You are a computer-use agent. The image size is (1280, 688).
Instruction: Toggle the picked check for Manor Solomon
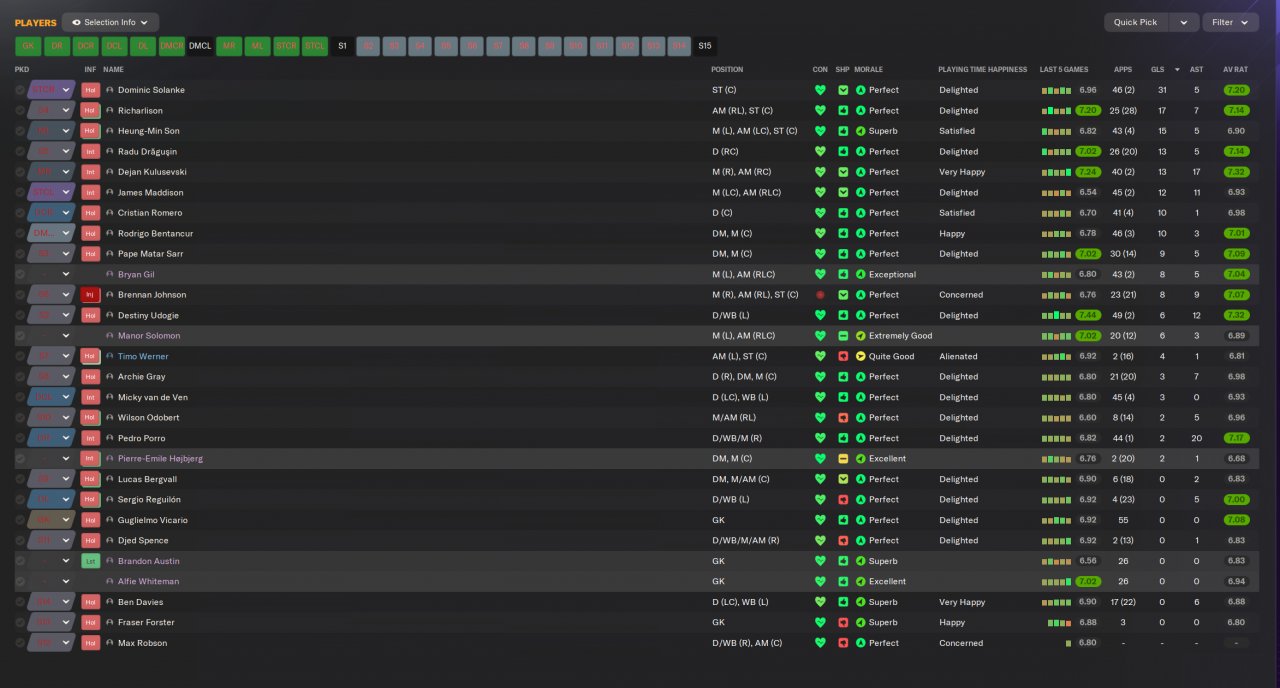pyautogui.click(x=20, y=336)
